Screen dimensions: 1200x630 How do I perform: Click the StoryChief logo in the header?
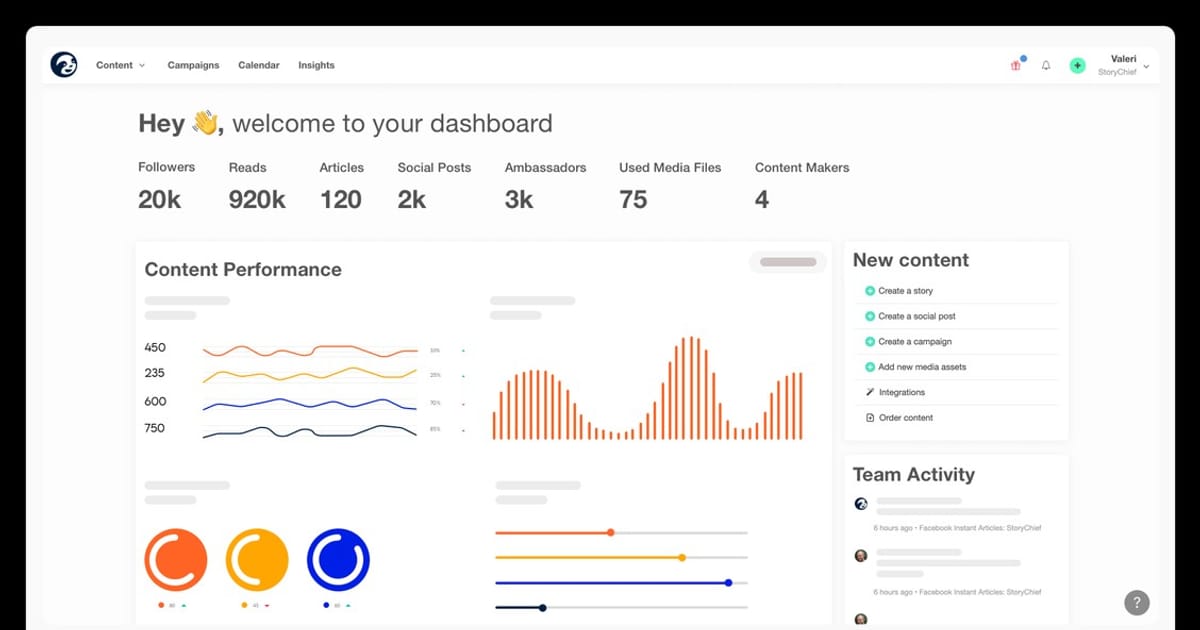64,65
